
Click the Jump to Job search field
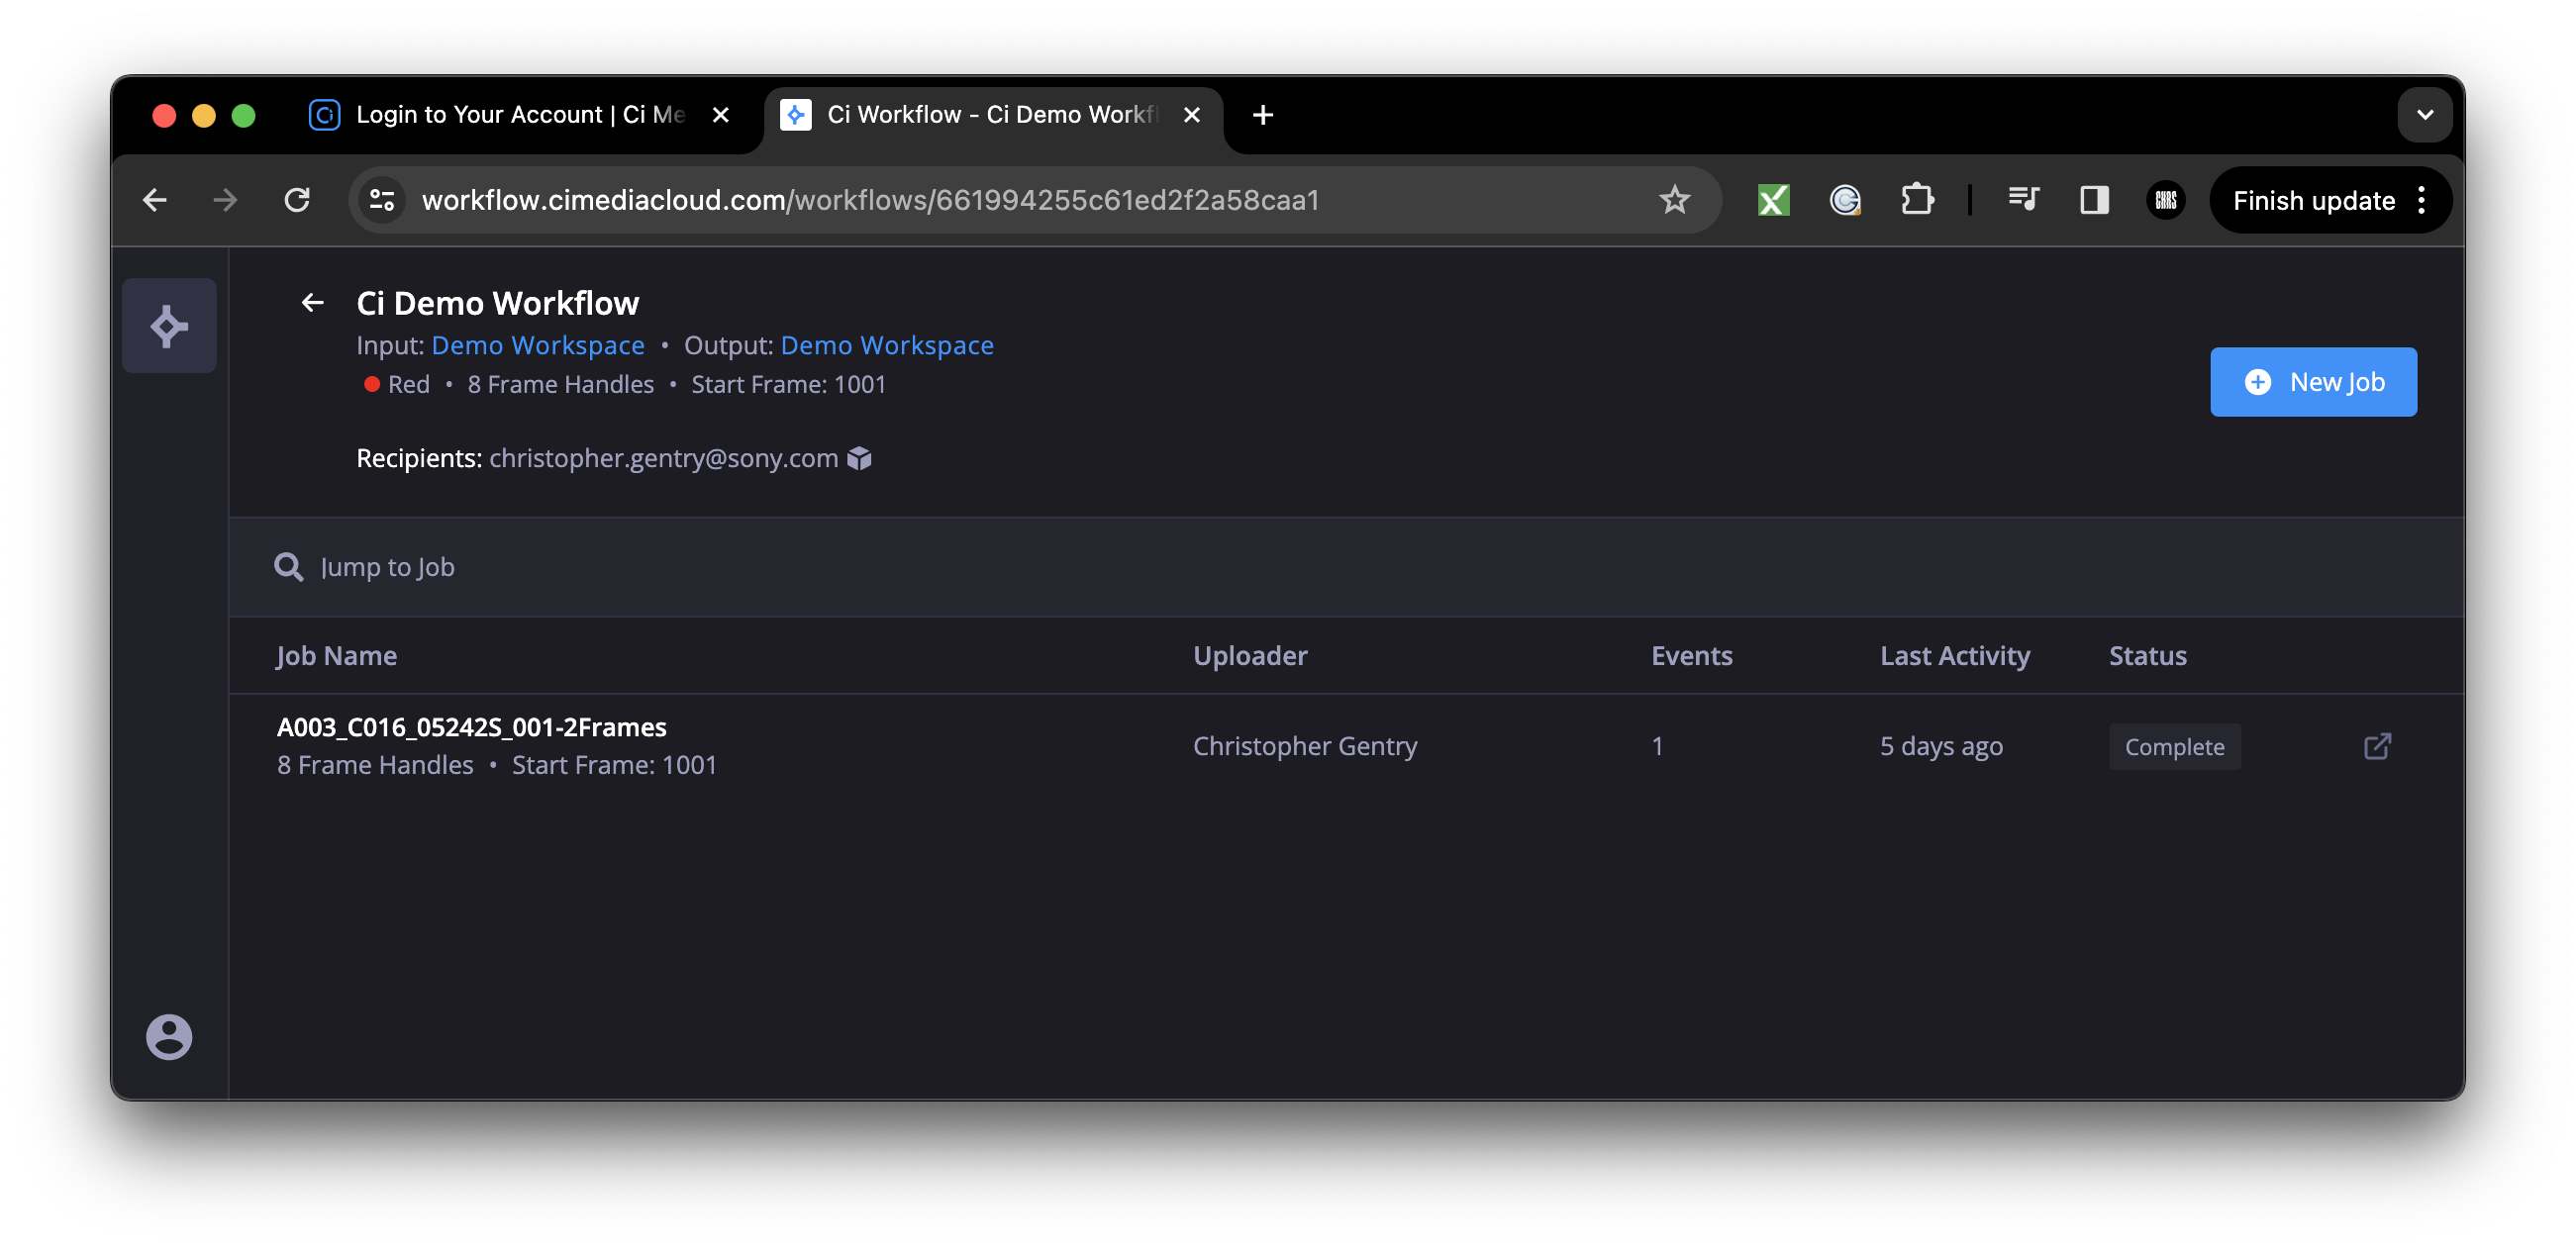point(1345,567)
